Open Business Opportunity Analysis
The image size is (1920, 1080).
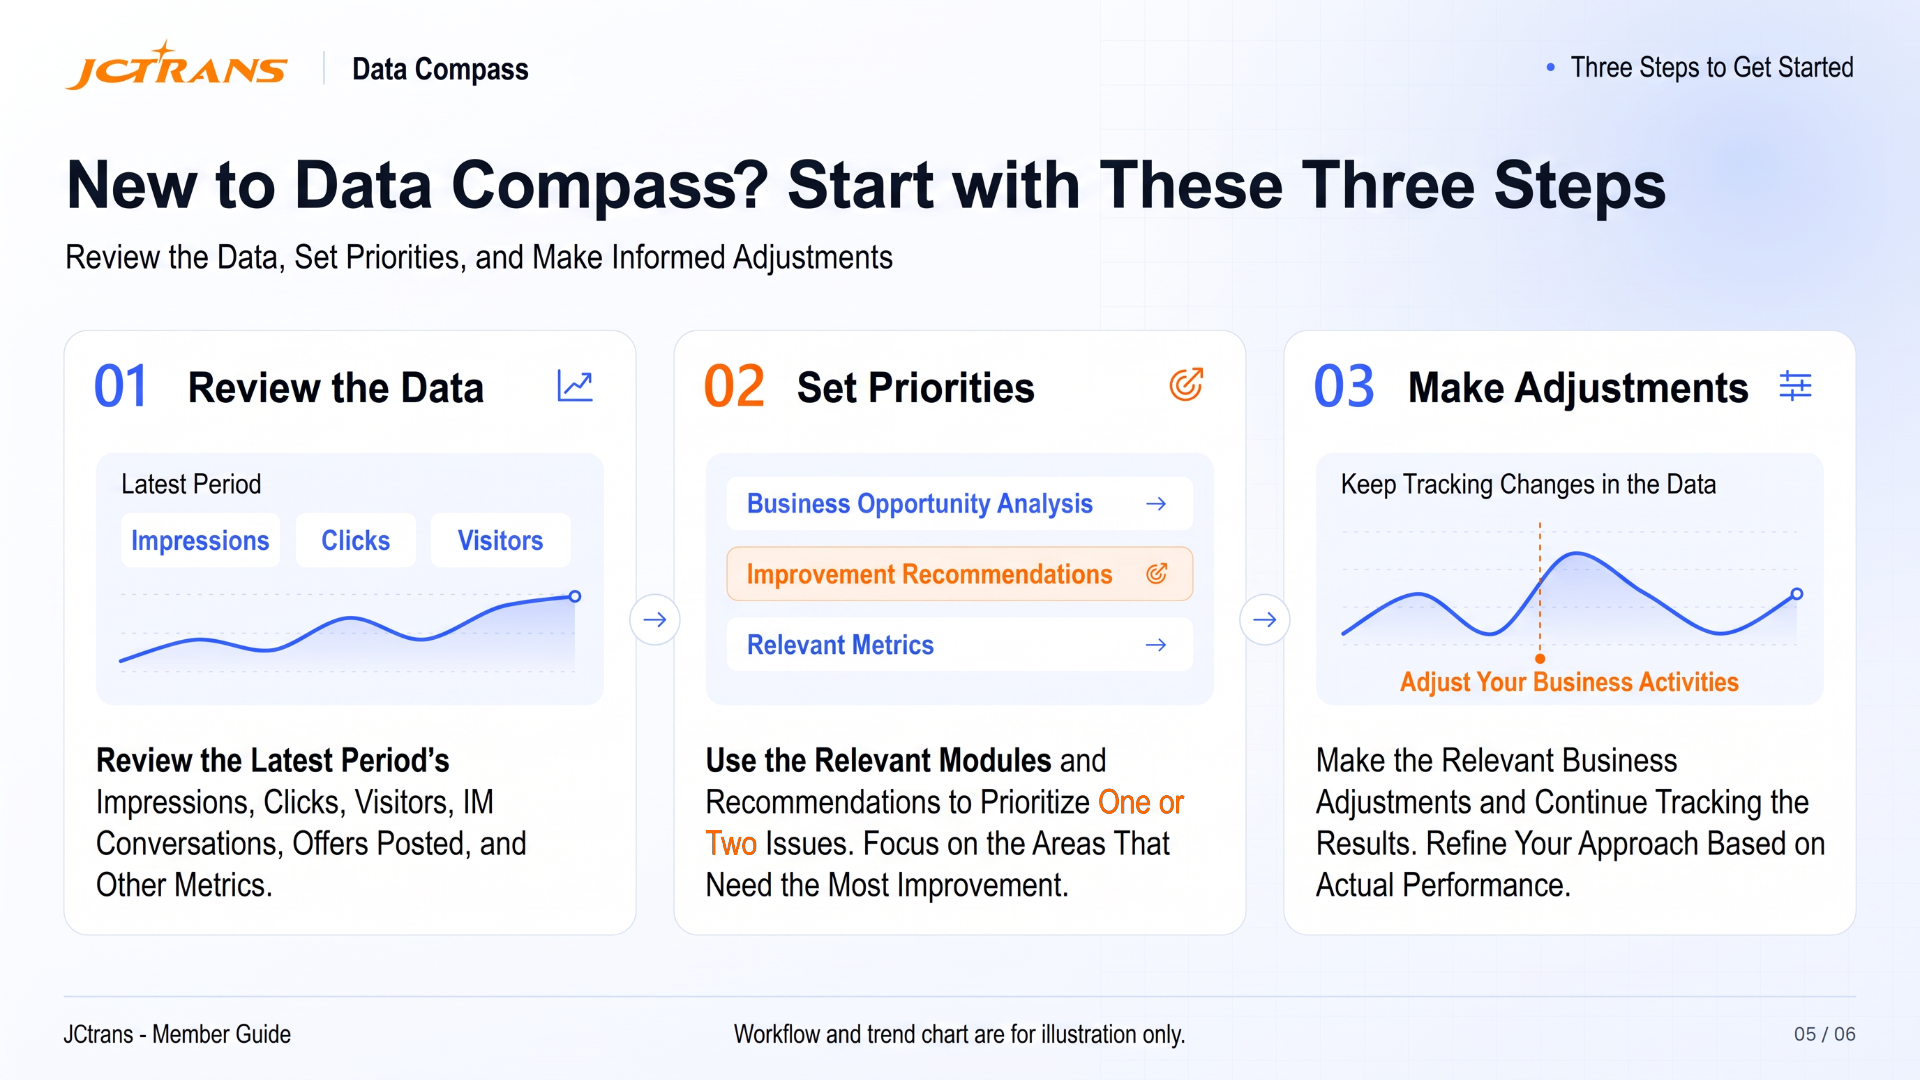959,504
